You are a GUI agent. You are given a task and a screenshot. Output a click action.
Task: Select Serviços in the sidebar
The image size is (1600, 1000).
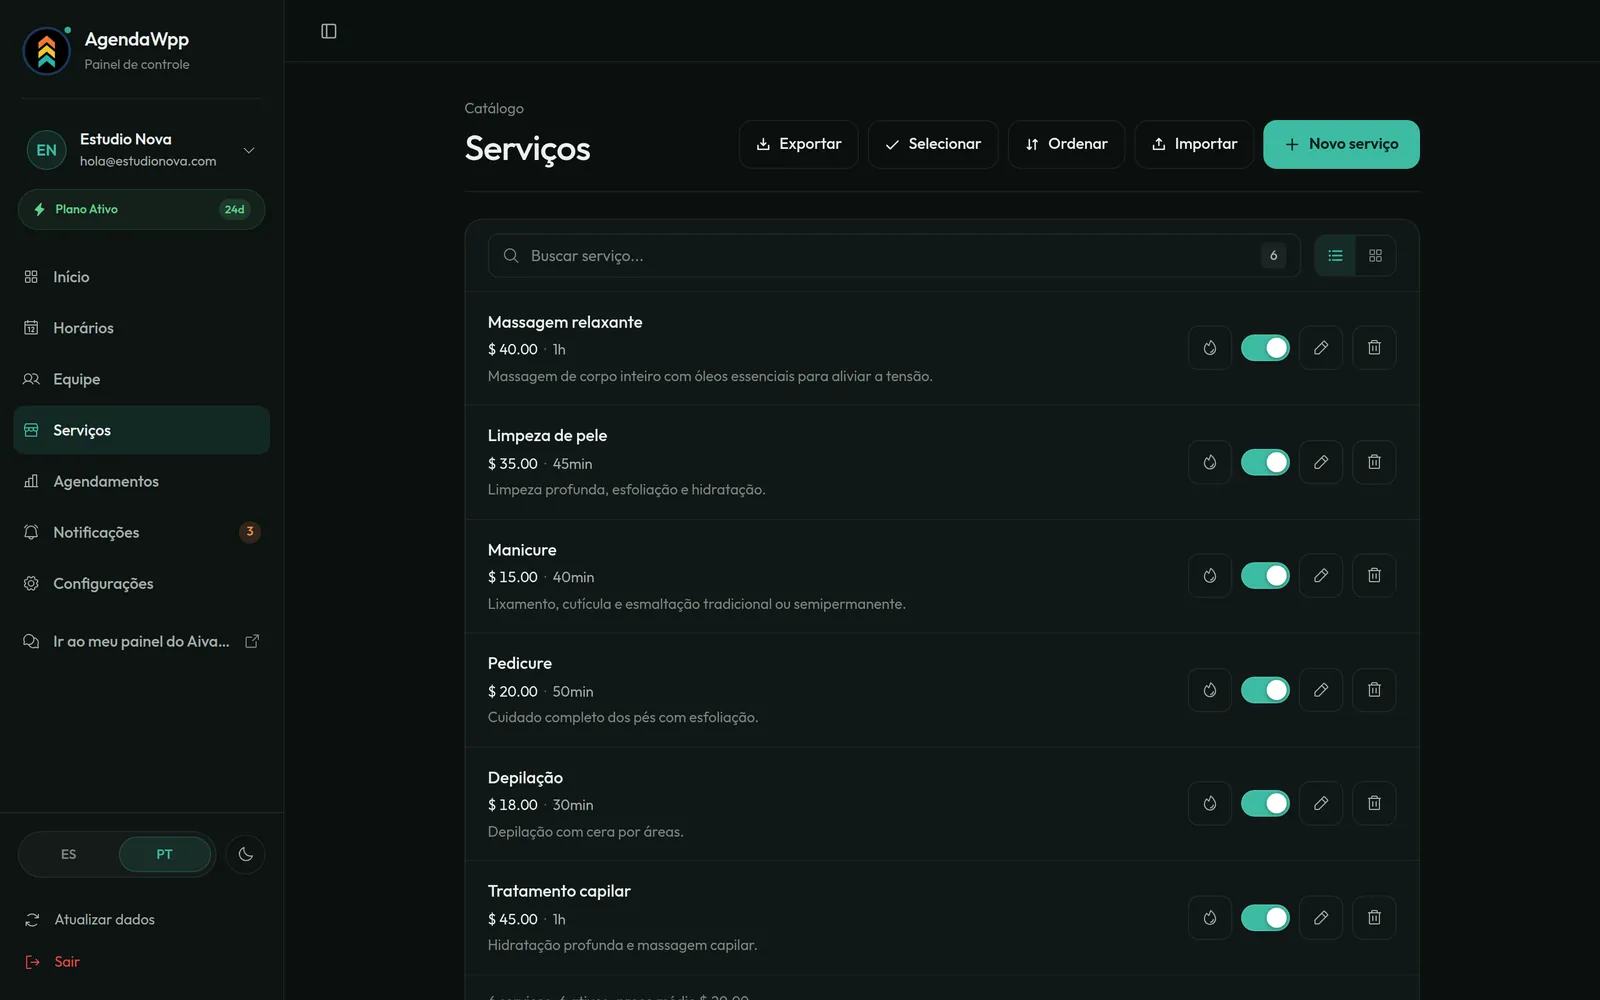pyautogui.click(x=141, y=430)
